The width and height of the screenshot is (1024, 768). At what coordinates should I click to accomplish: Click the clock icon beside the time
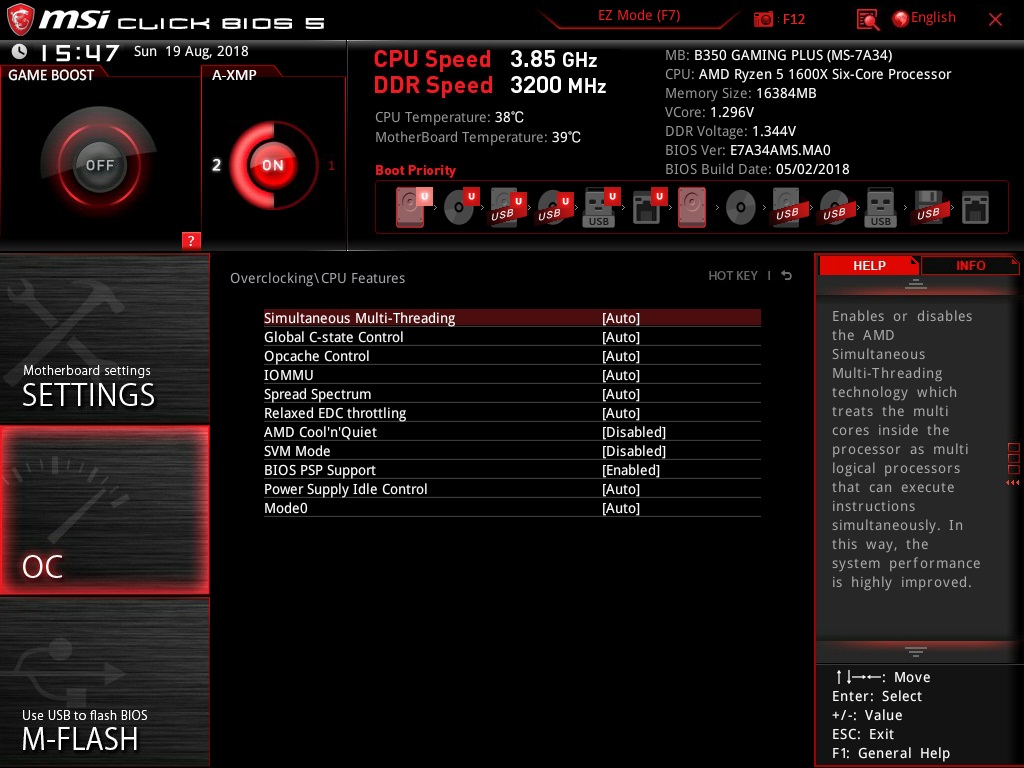pyautogui.click(x=19, y=51)
